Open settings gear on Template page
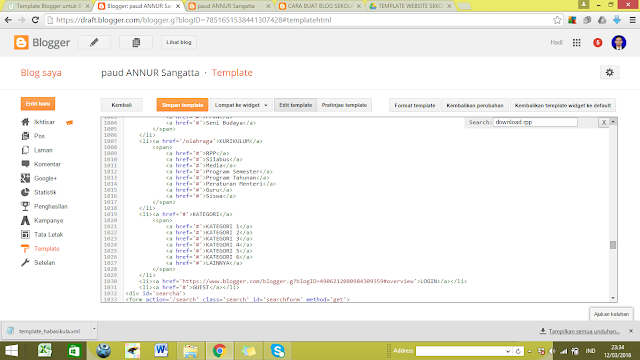Viewport: 640px width, 360px height. tap(609, 72)
